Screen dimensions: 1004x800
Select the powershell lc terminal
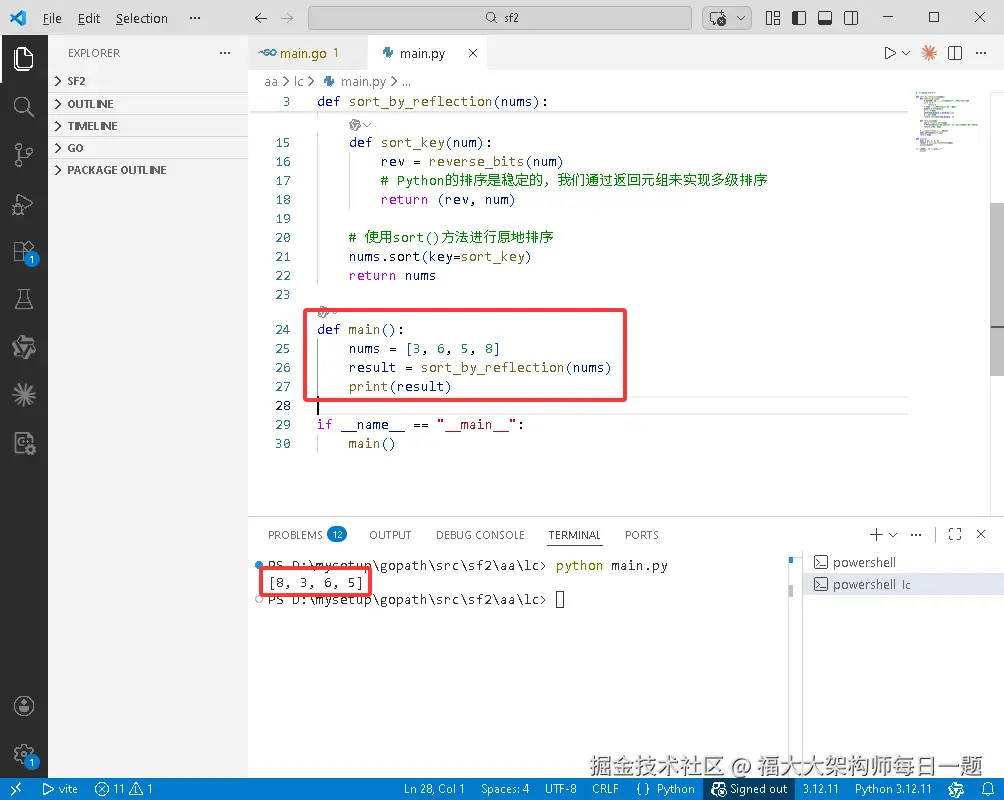tap(903, 584)
